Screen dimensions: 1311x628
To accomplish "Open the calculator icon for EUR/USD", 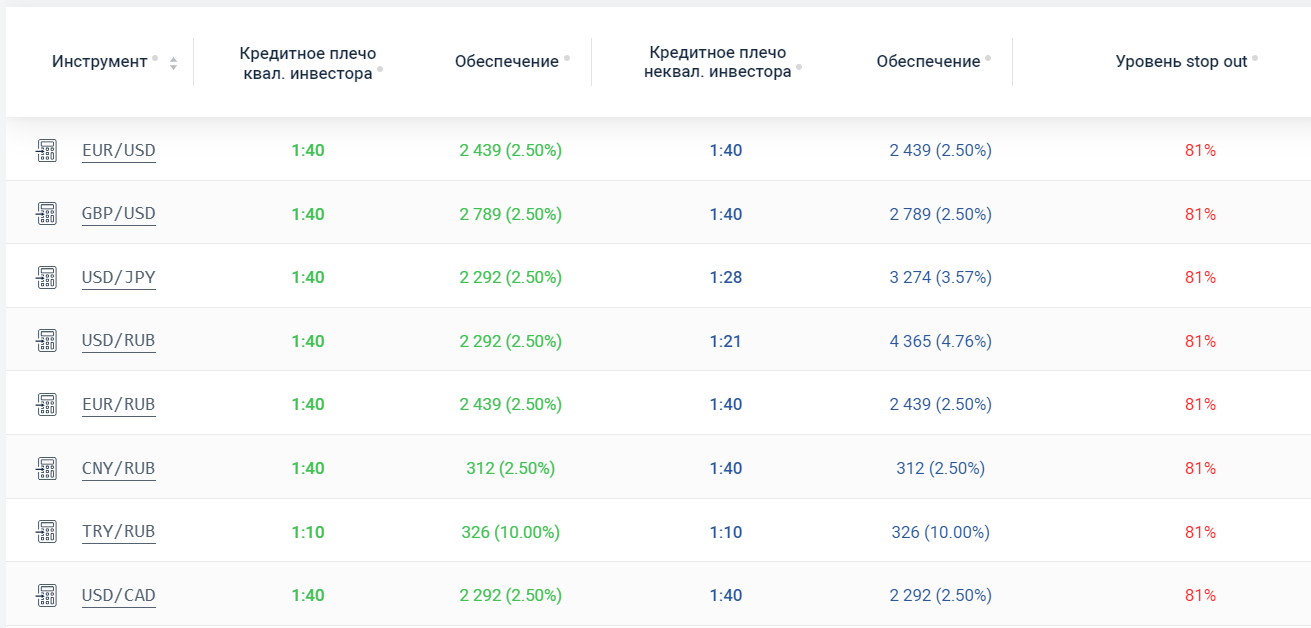I will 46,150.
